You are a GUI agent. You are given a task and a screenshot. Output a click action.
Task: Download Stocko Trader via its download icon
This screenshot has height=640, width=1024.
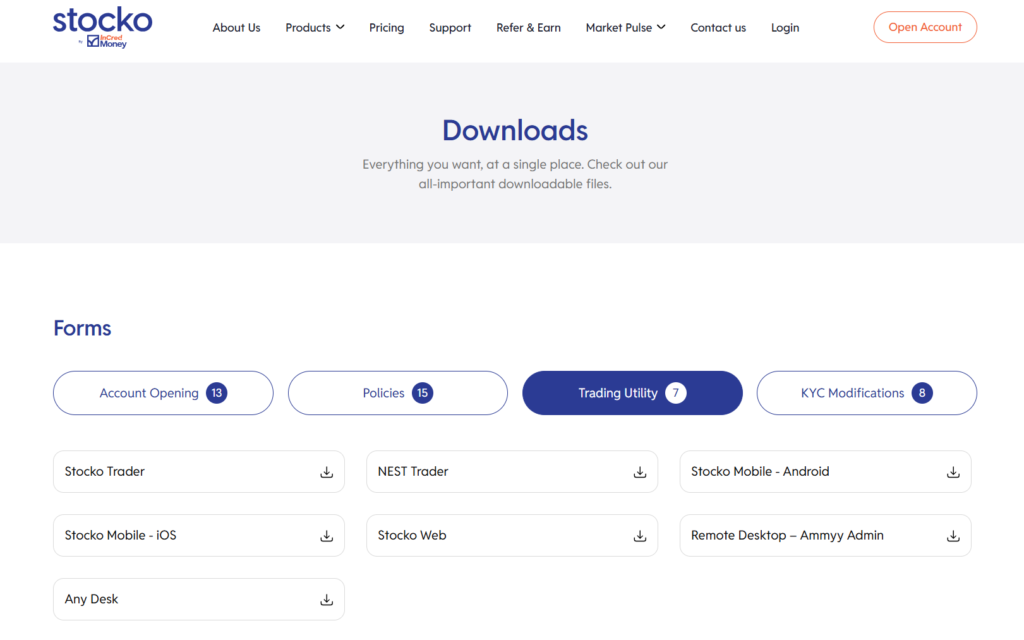click(x=326, y=472)
